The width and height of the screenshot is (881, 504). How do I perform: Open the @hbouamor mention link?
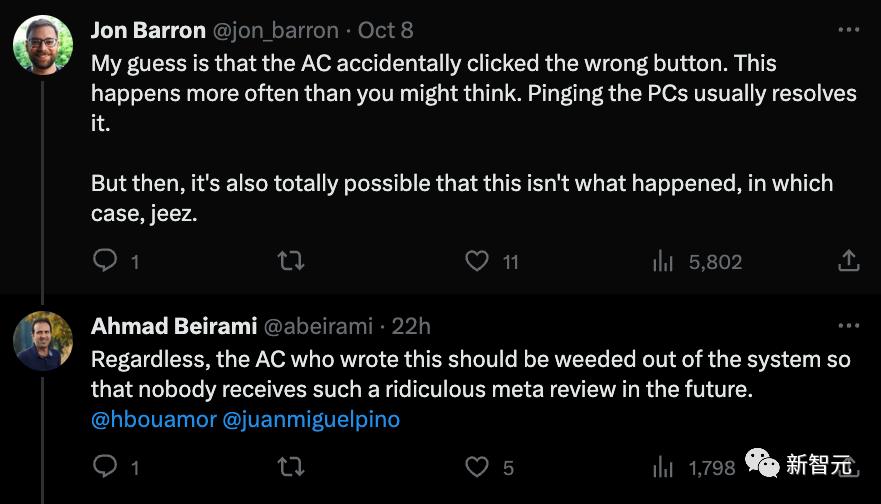[x=153, y=420]
